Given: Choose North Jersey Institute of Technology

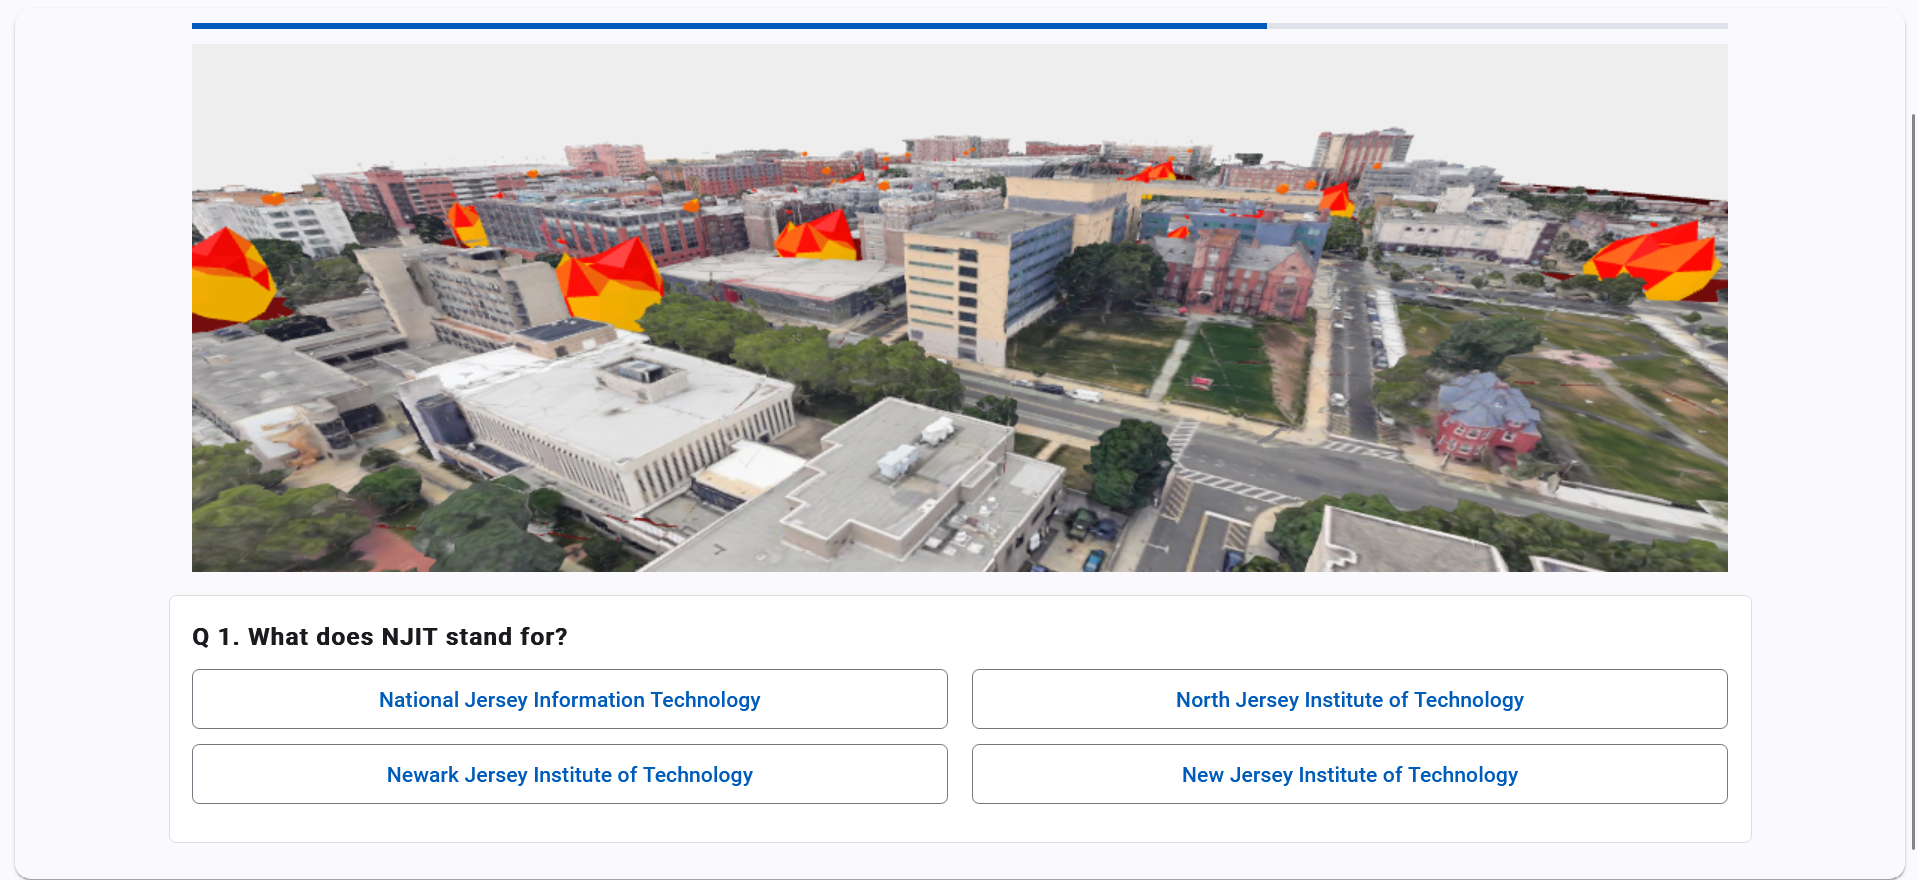Looking at the screenshot, I should click(1349, 699).
